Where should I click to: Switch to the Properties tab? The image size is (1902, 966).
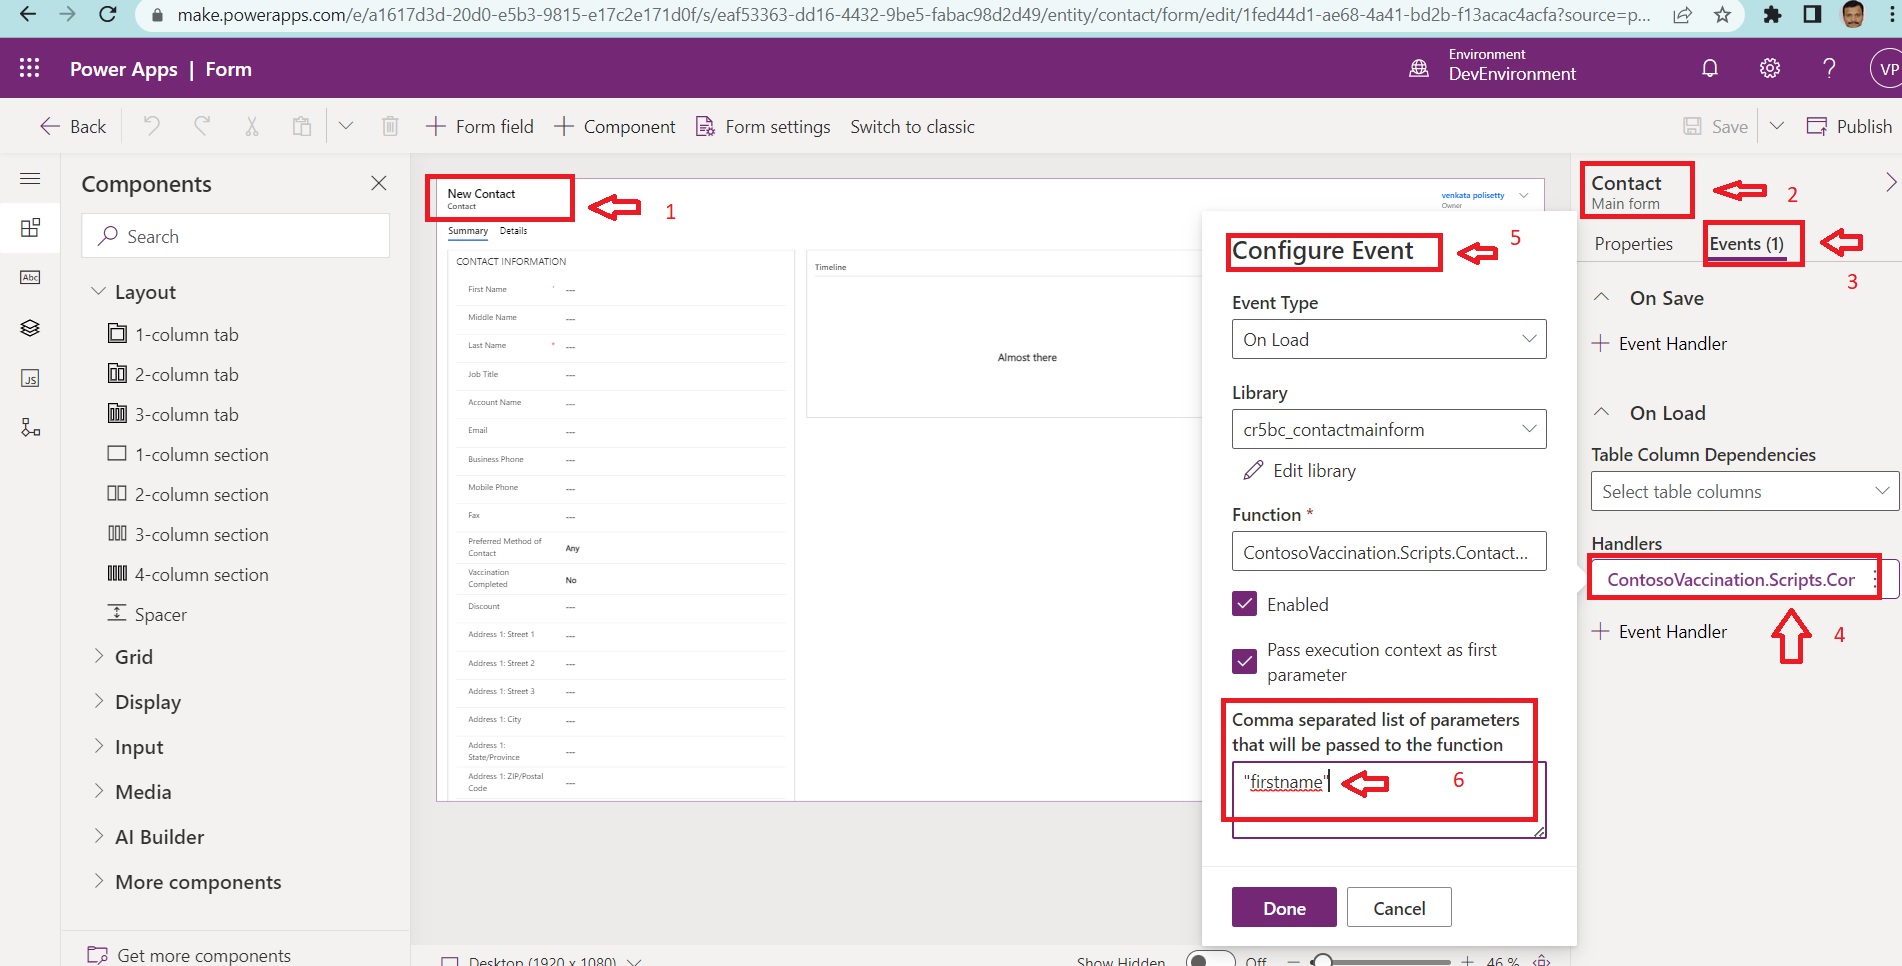pos(1633,243)
